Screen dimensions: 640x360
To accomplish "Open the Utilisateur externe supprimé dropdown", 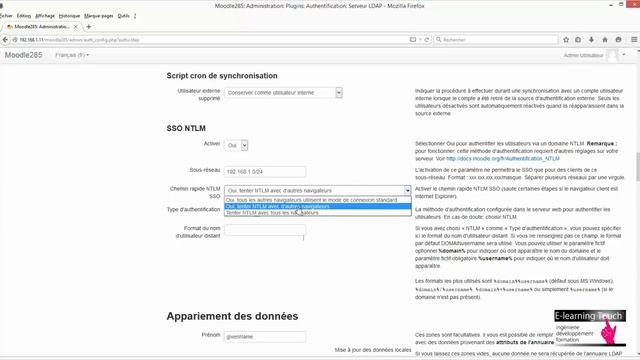I will pyautogui.click(x=283, y=93).
